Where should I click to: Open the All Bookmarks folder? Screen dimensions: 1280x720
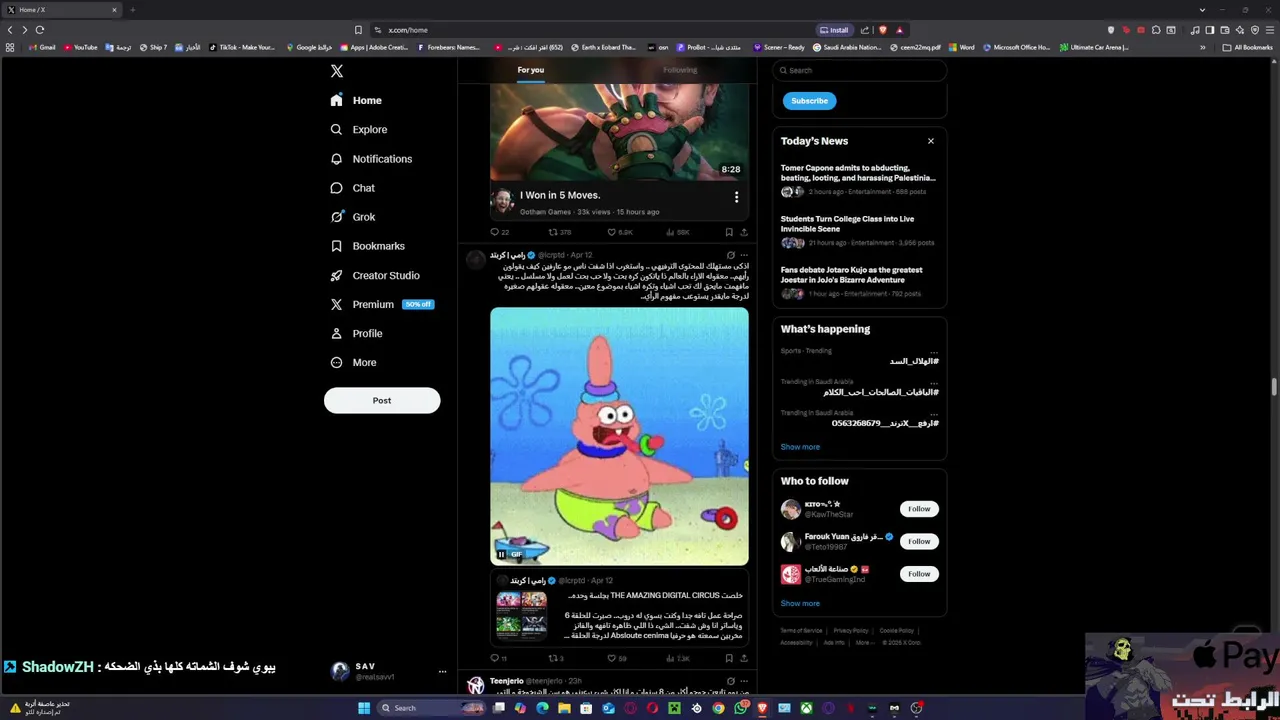(1247, 47)
